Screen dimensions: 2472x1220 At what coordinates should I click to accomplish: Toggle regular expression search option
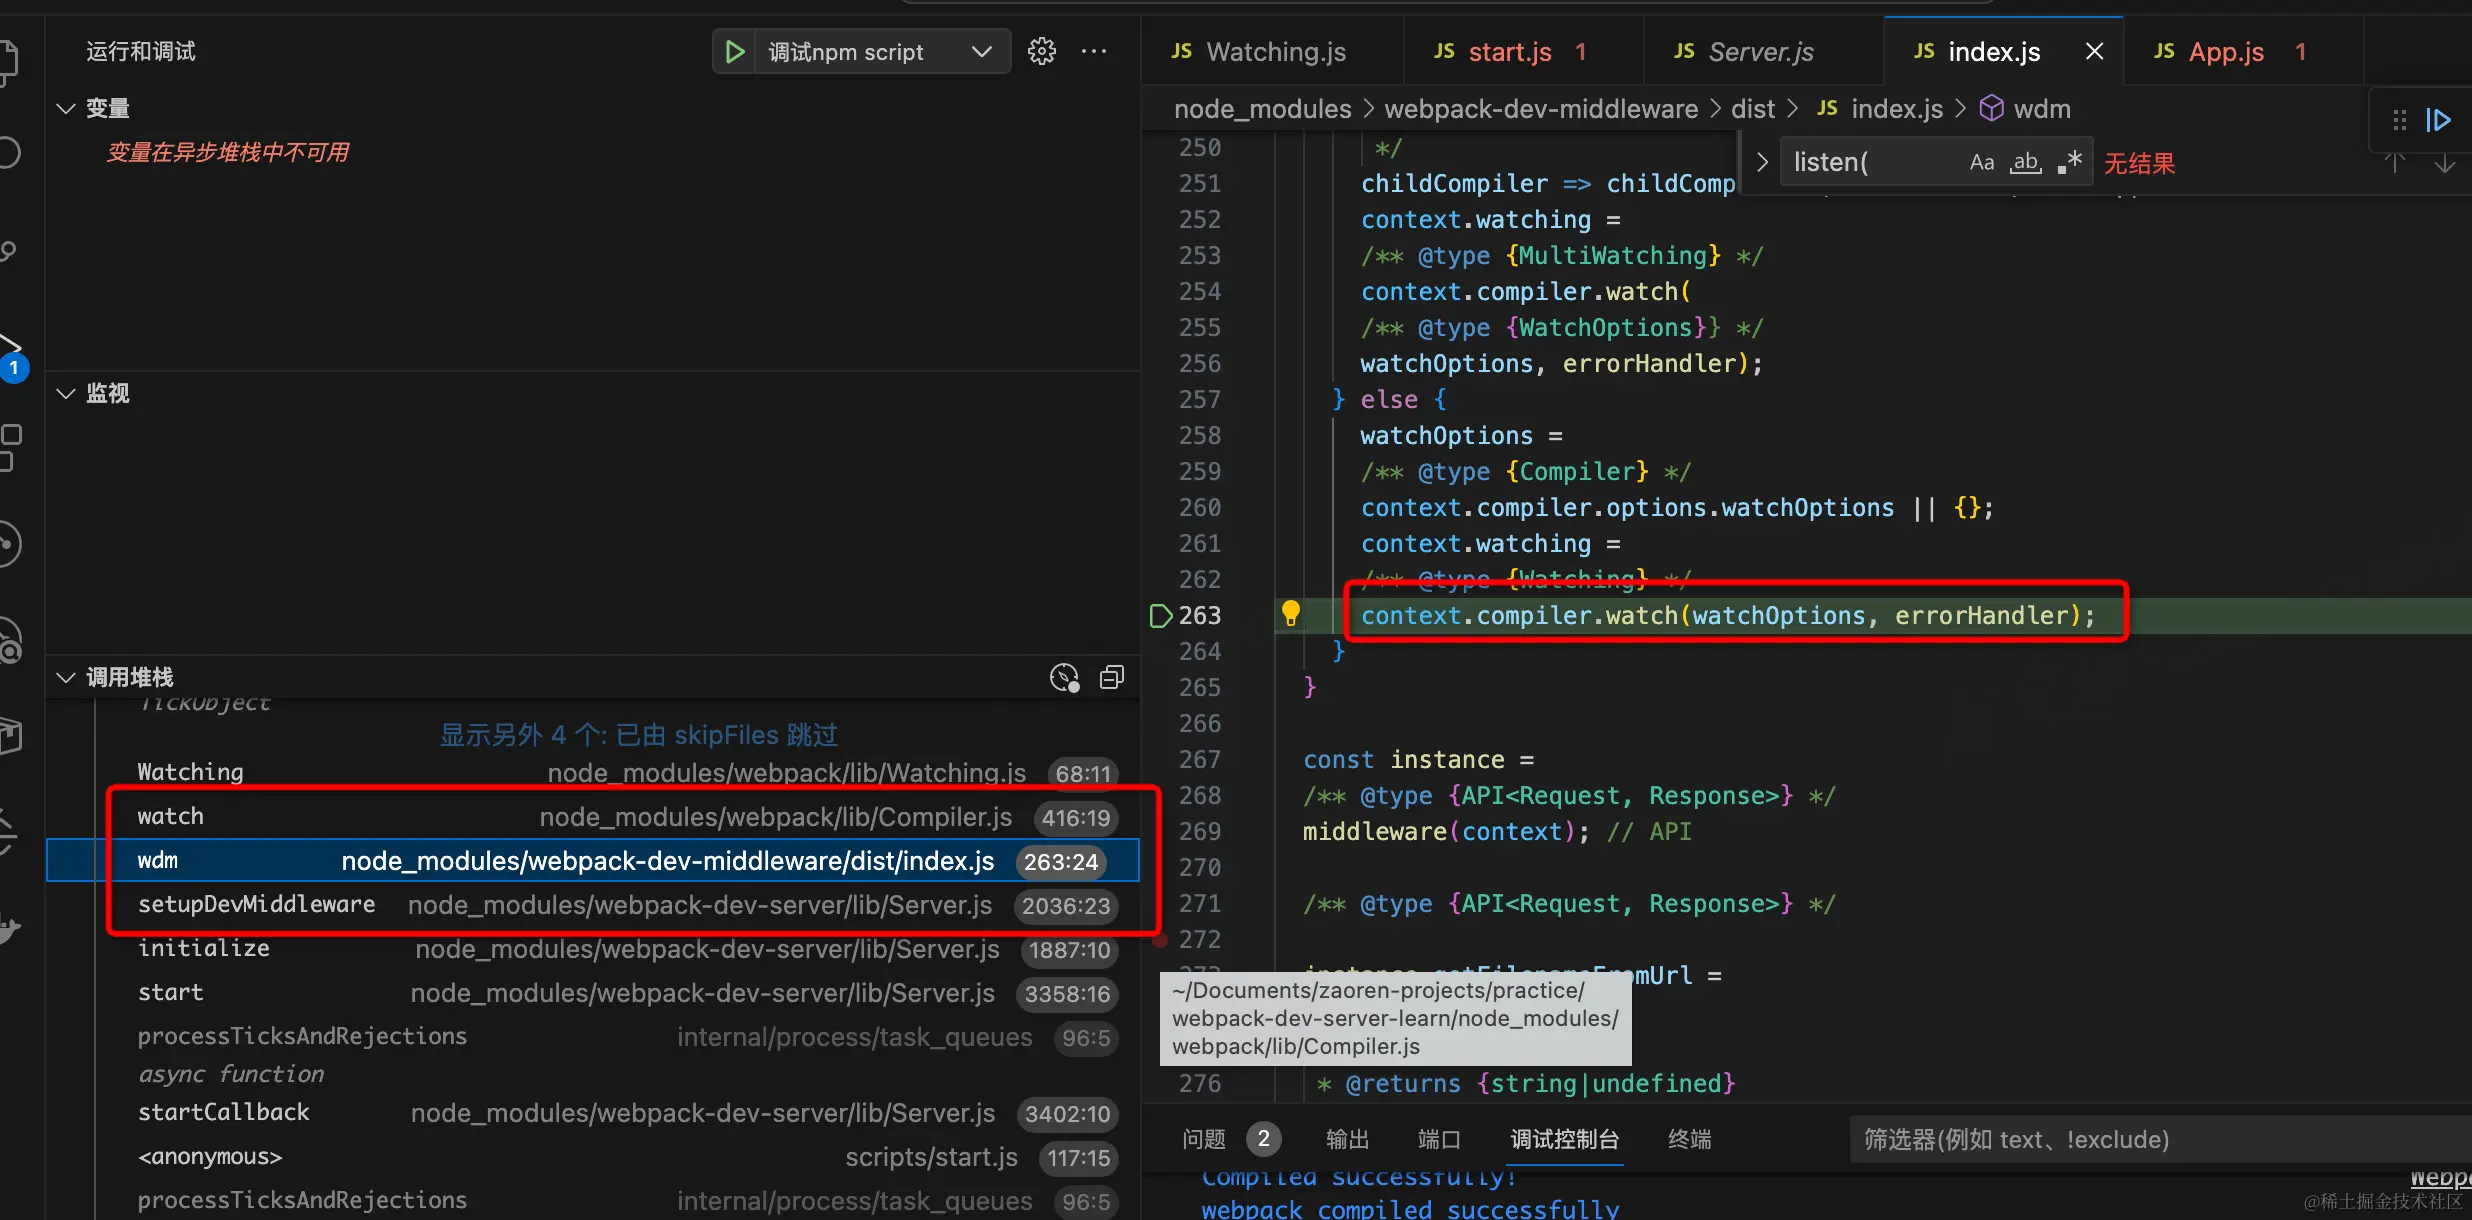[2070, 163]
